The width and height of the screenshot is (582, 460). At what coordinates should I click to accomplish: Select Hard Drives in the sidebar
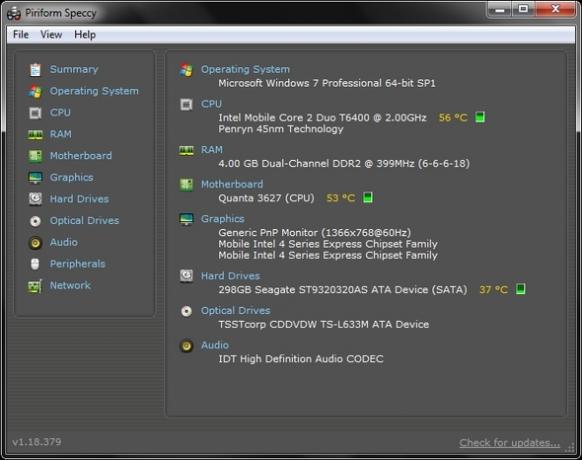coord(79,199)
